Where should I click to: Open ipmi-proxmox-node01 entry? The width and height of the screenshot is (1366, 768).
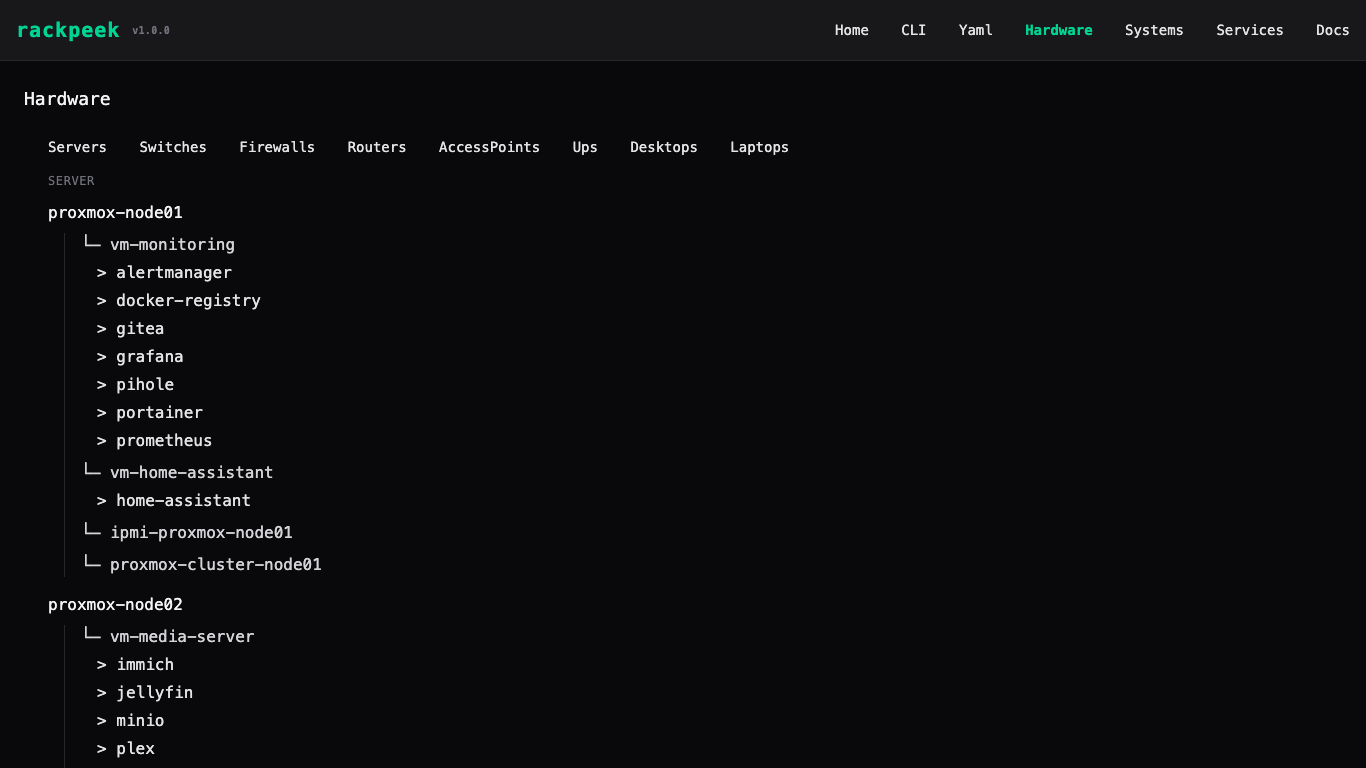click(x=201, y=532)
